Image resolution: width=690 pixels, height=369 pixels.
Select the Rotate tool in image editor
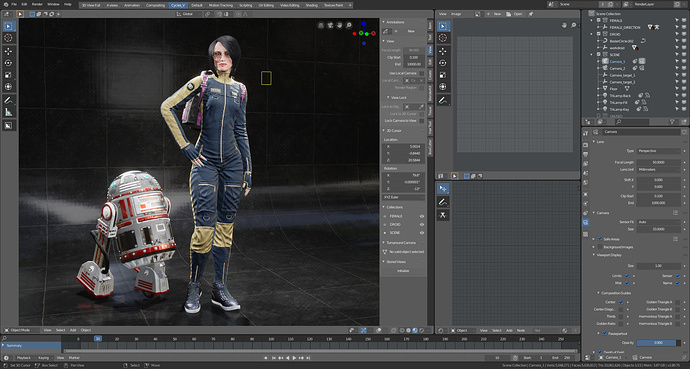[443, 63]
